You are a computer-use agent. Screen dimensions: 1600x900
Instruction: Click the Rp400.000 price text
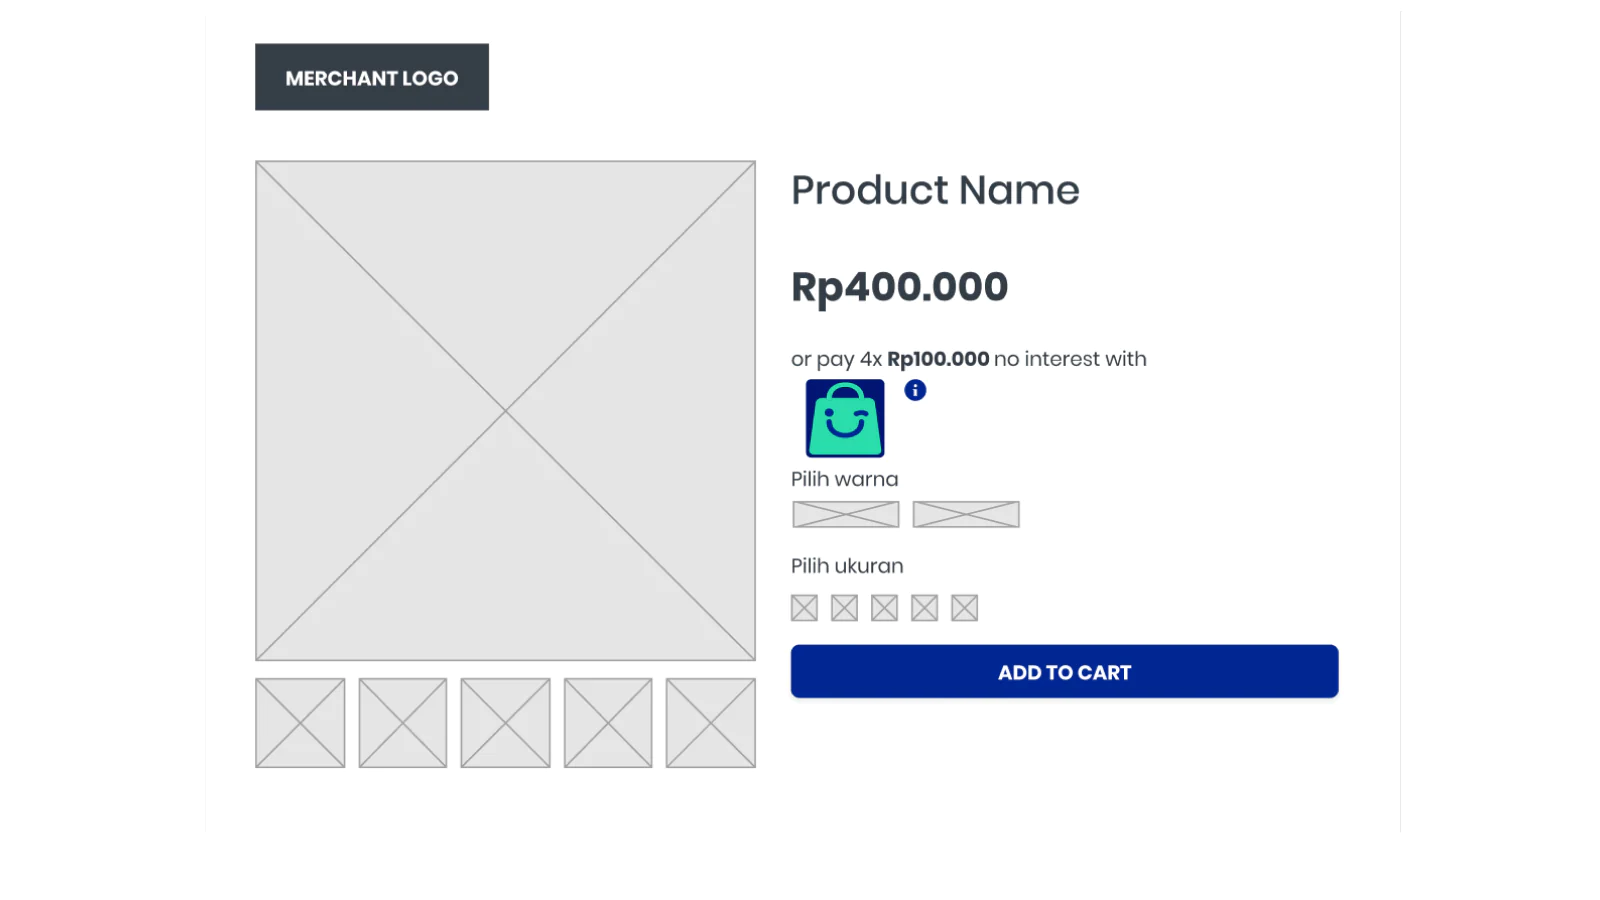(x=899, y=287)
